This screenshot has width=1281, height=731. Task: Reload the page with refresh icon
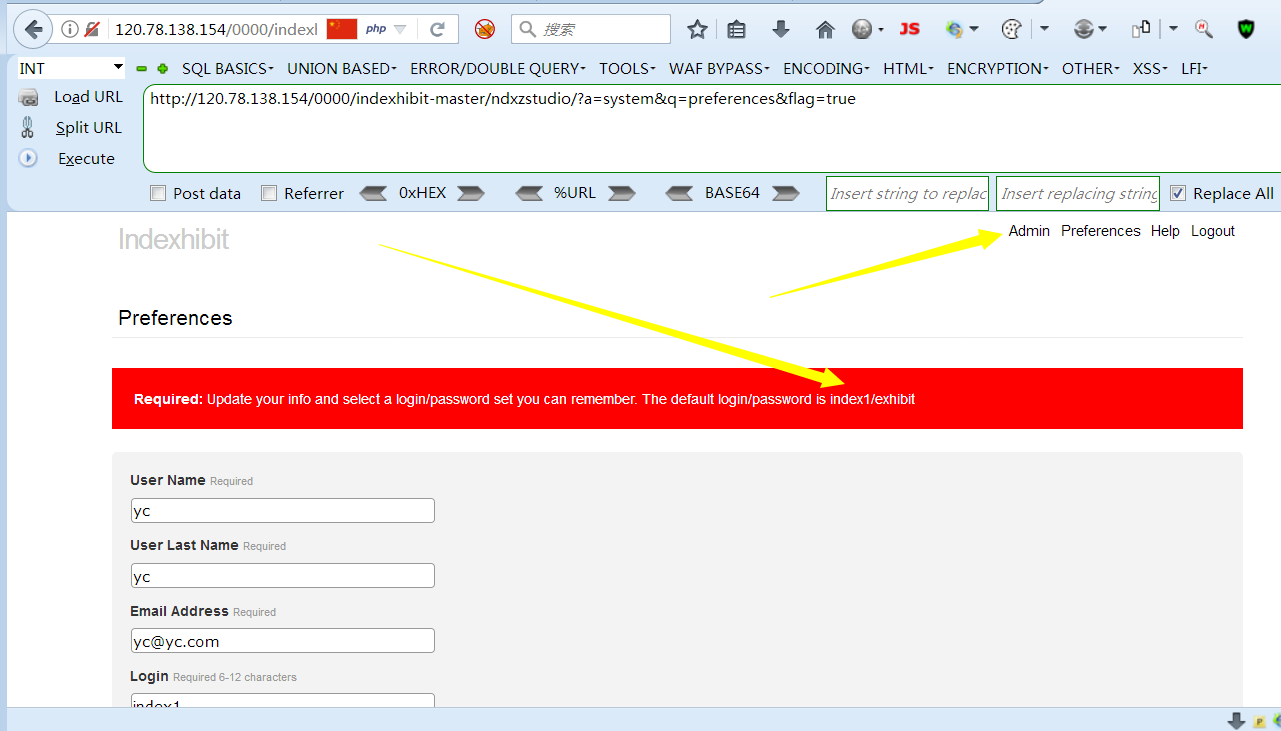(437, 29)
